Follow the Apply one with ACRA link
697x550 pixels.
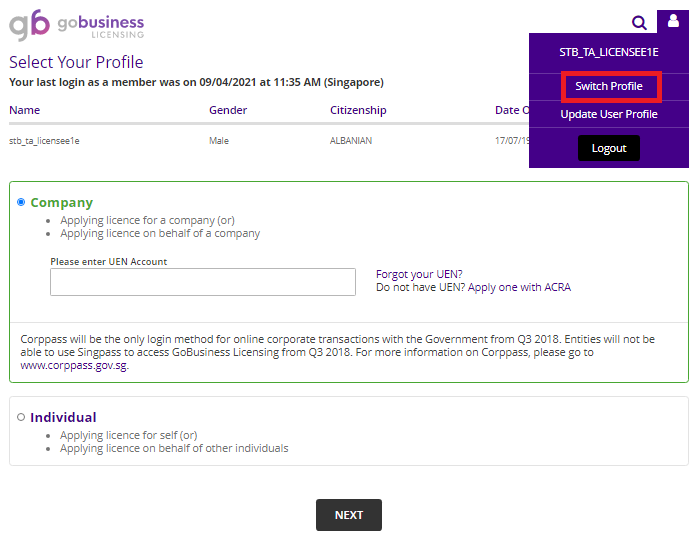[519, 287]
